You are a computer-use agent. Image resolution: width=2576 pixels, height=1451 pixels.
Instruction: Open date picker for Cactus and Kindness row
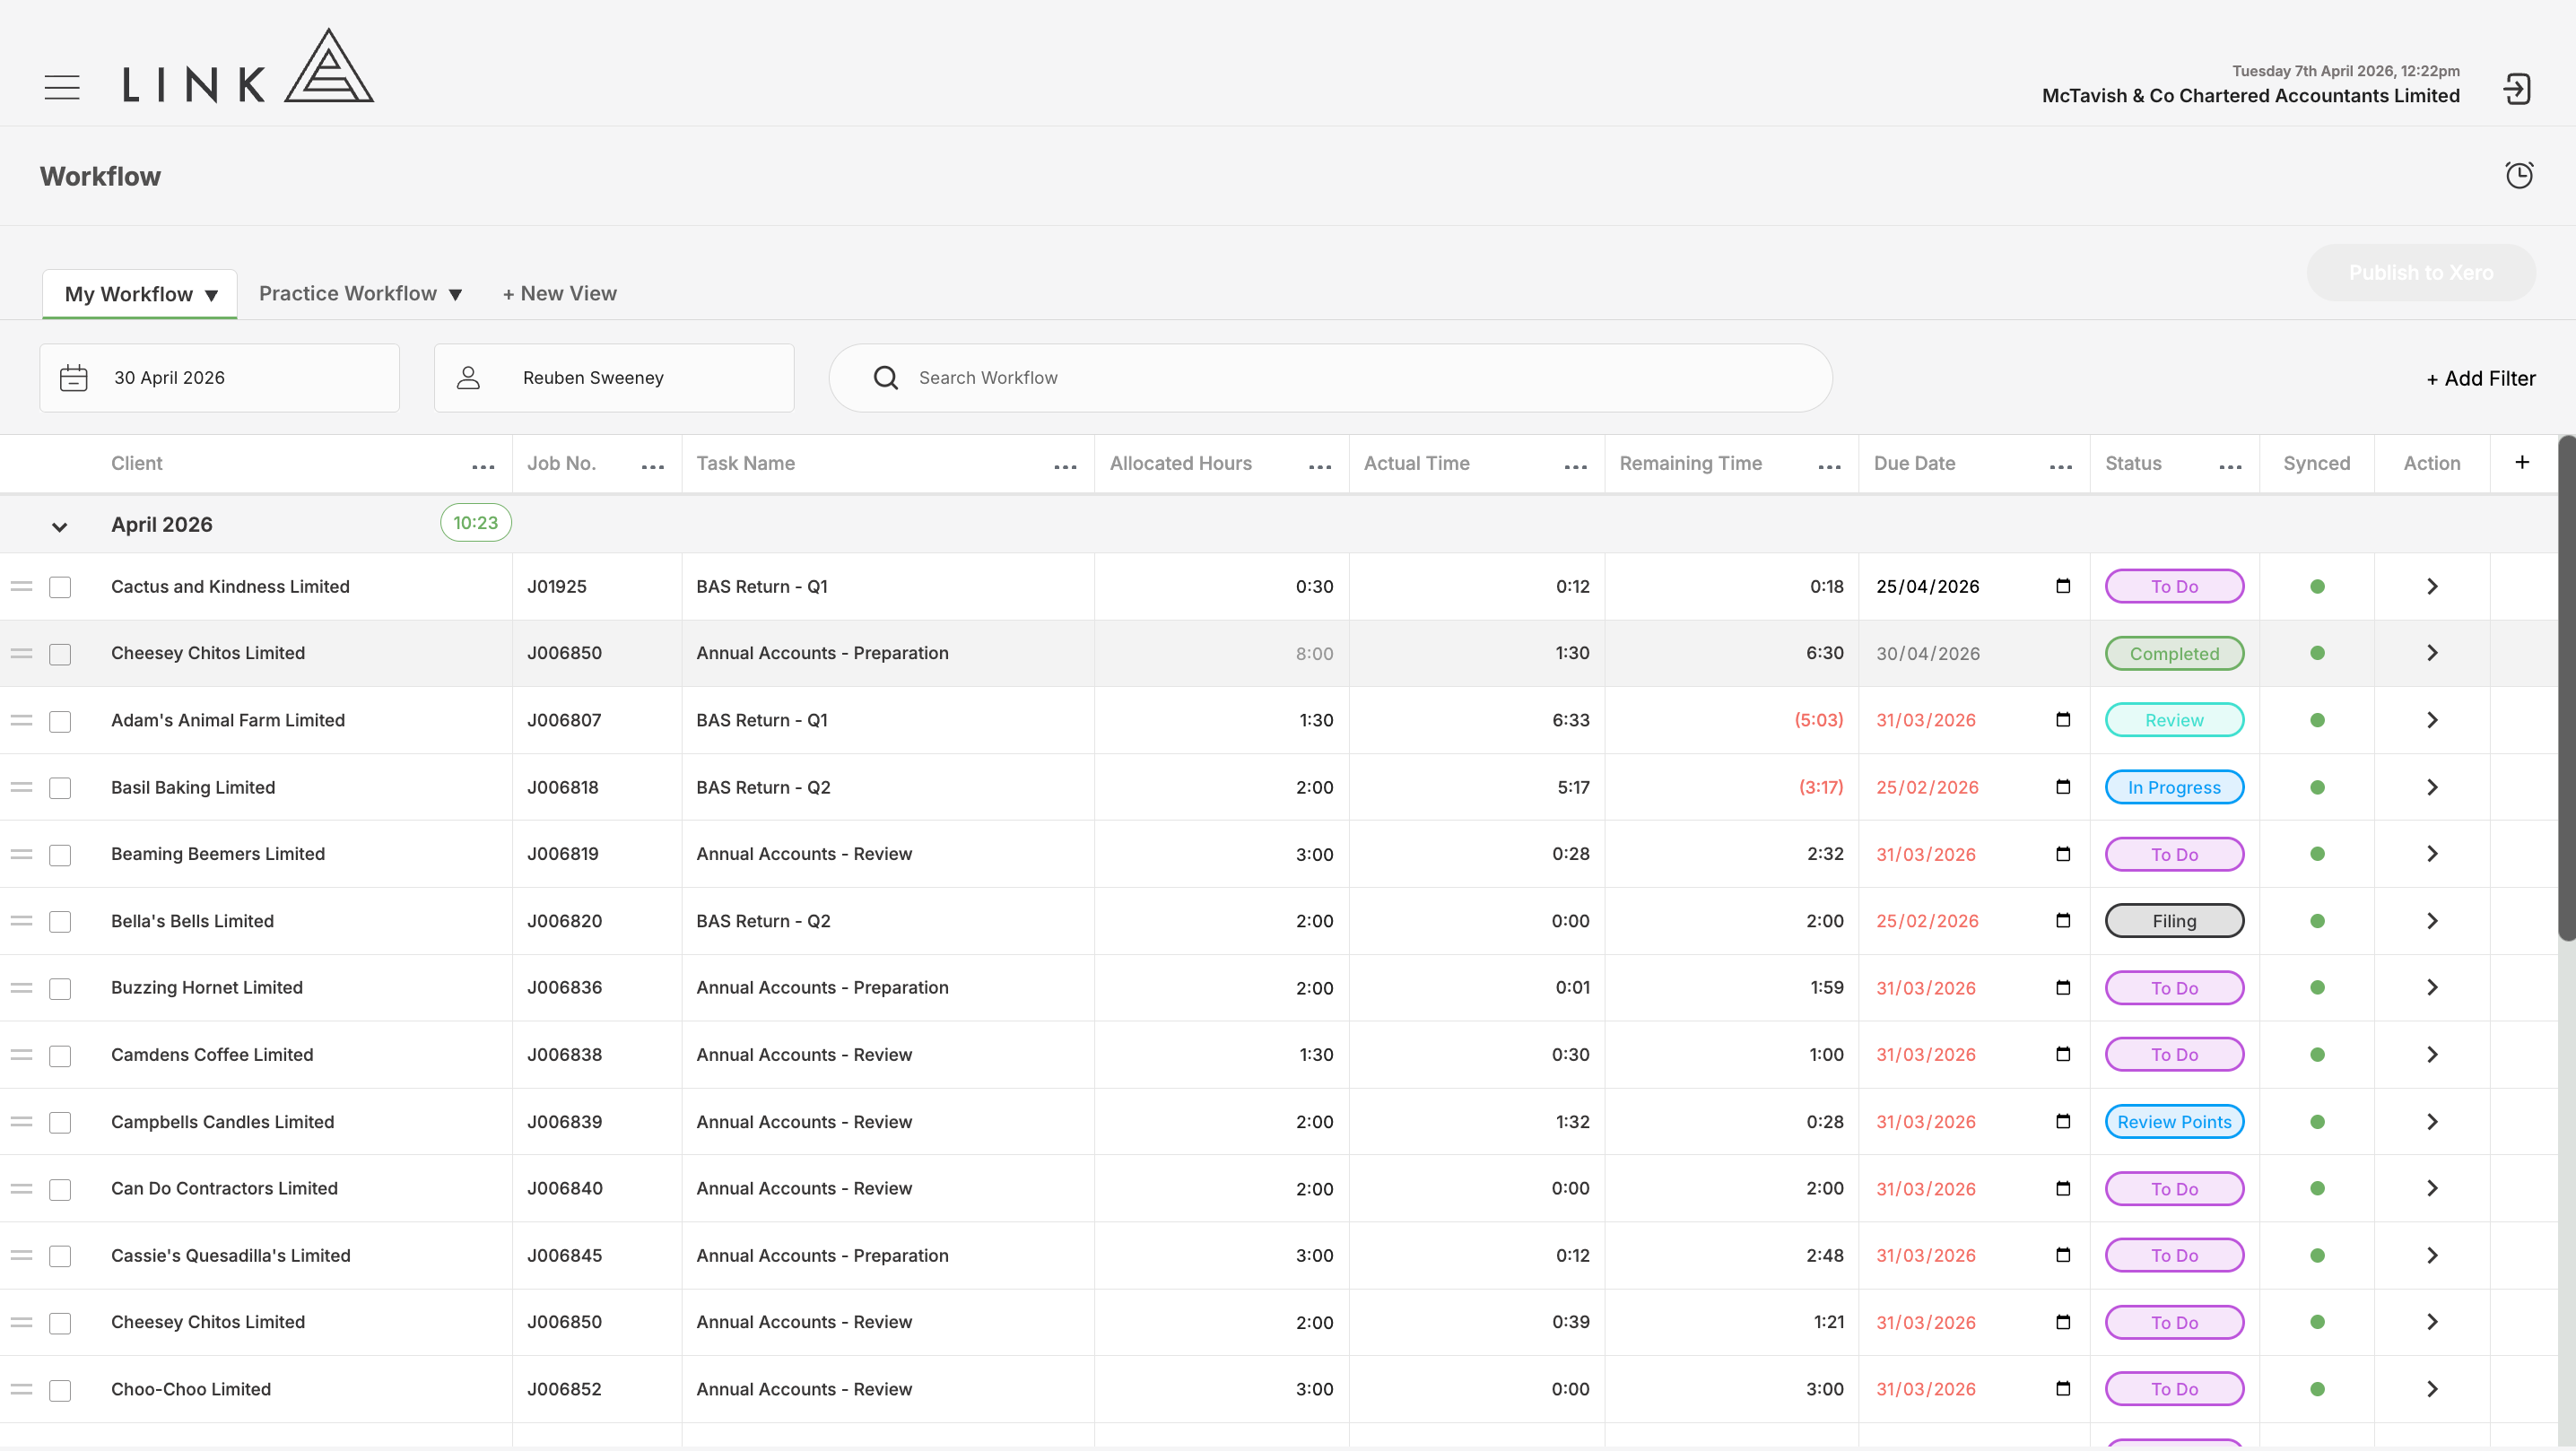[x=2063, y=586]
